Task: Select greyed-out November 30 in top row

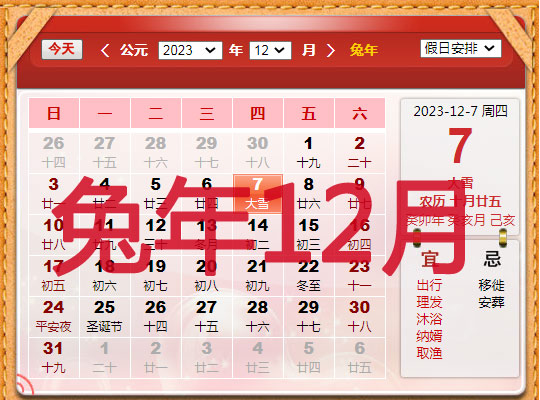Action: coord(258,153)
